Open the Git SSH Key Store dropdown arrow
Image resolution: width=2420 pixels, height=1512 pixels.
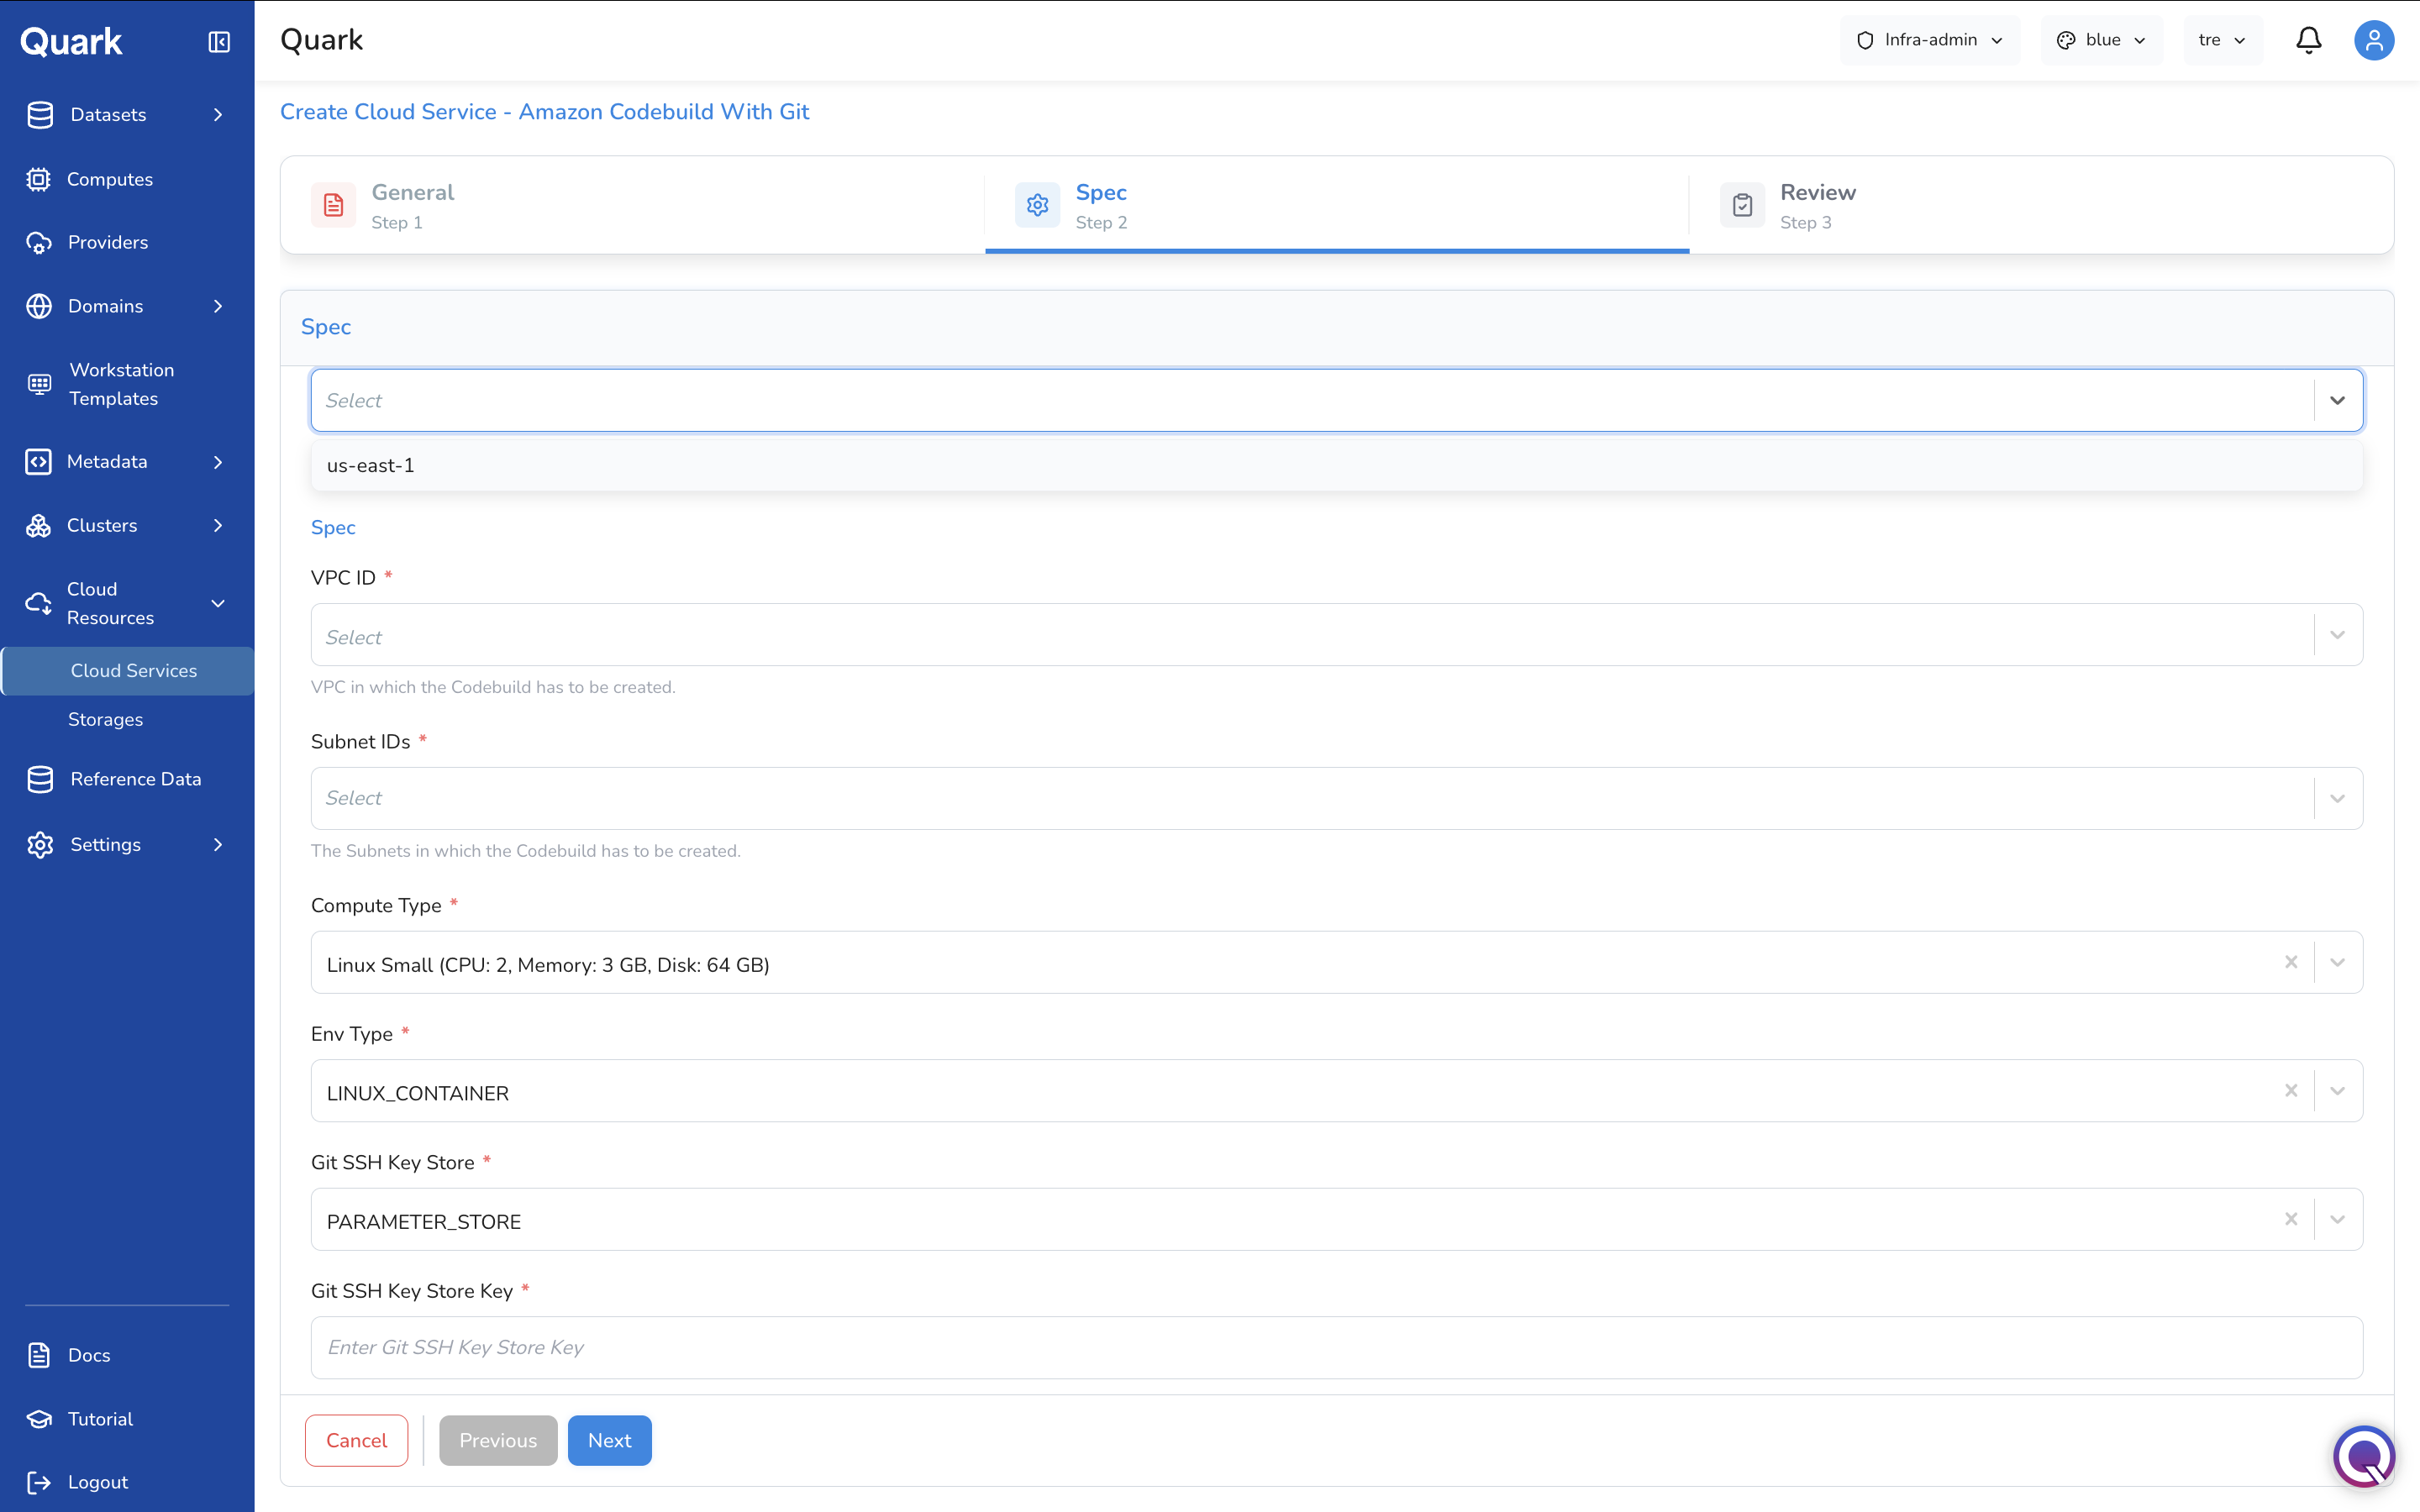pyautogui.click(x=2338, y=1219)
